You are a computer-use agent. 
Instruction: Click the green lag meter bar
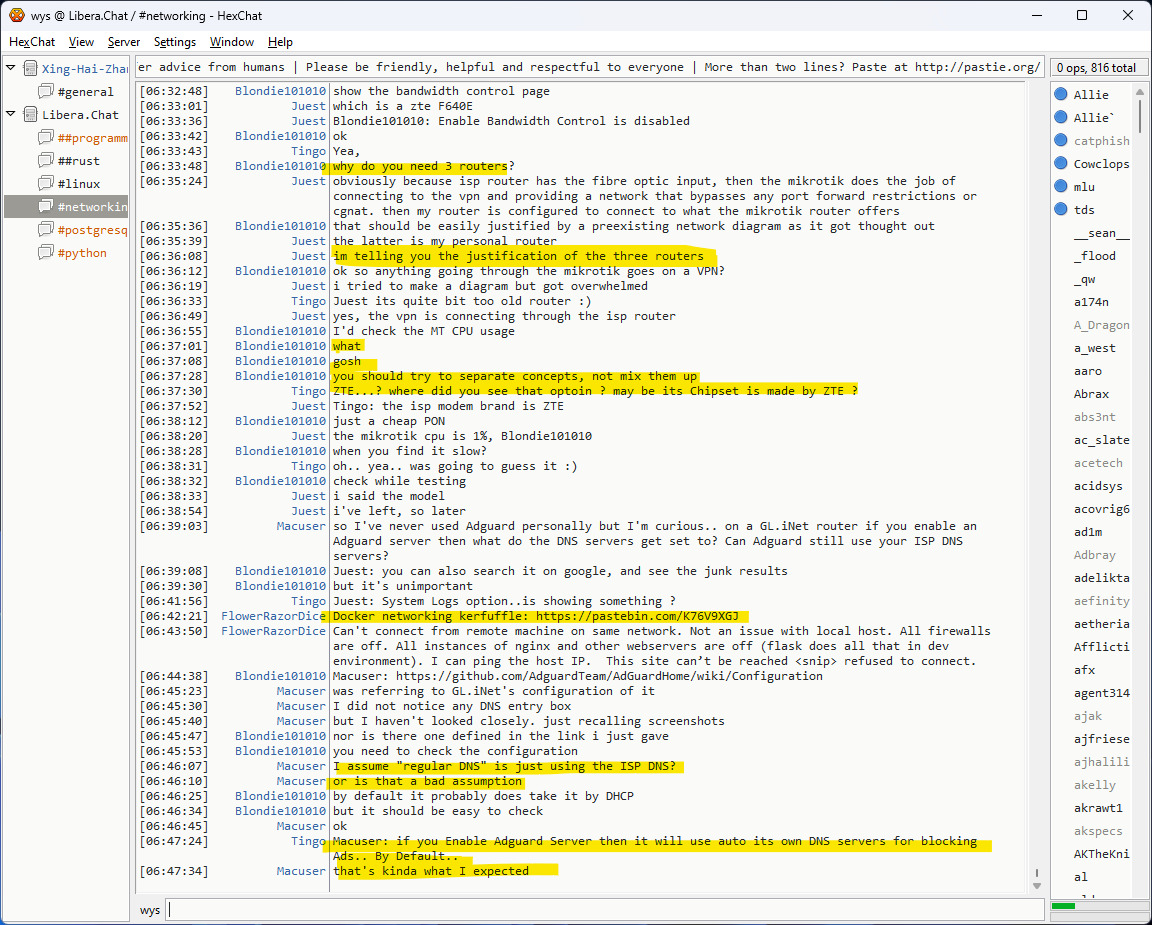click(x=1064, y=906)
